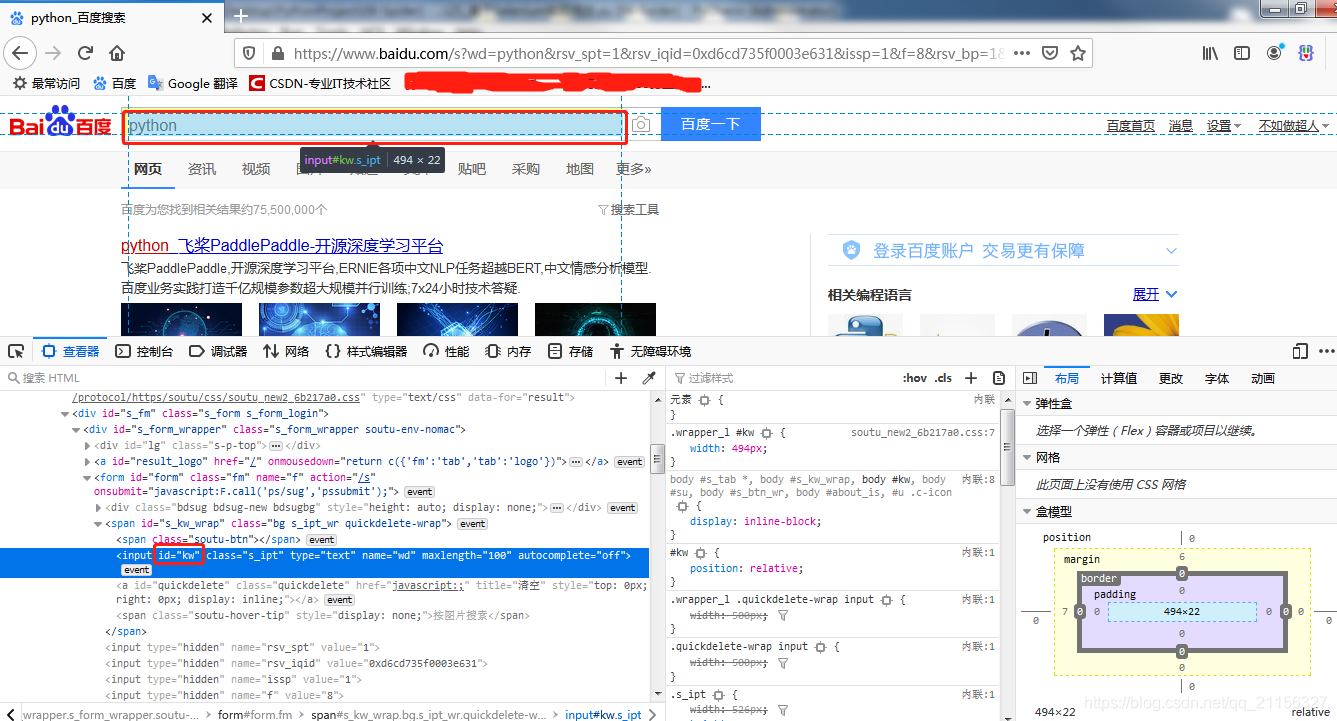The image size is (1337, 721).
Task: Collapse the form#form node
Action: click(87, 477)
